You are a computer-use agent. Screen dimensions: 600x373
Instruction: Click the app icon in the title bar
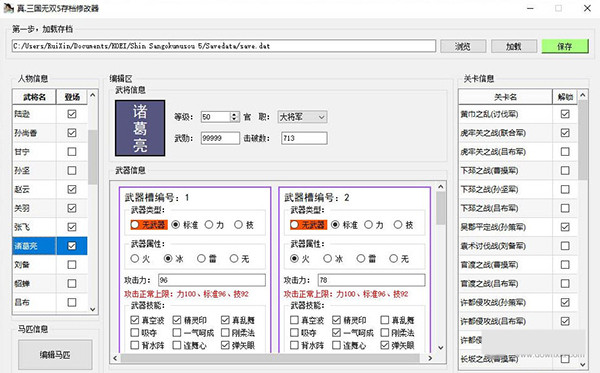point(8,8)
